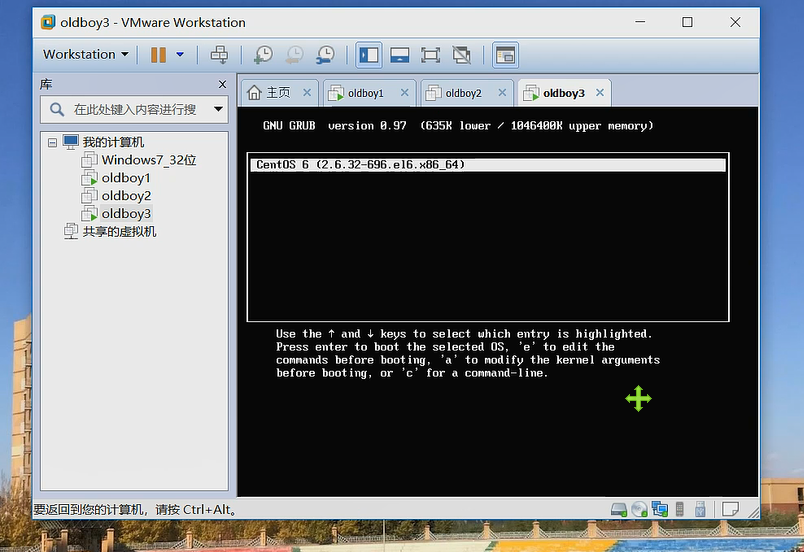Select the CentOS 6 GRUB boot entry
Screen dimensions: 804x552
[x=488, y=165]
